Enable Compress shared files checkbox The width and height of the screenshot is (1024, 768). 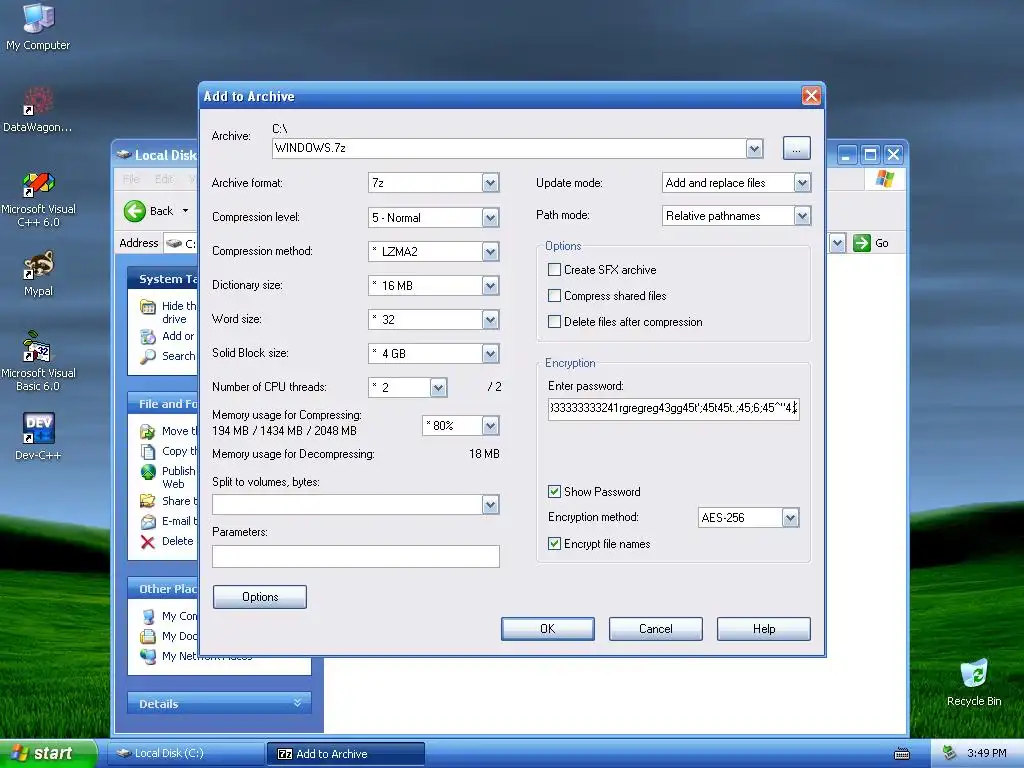554,296
